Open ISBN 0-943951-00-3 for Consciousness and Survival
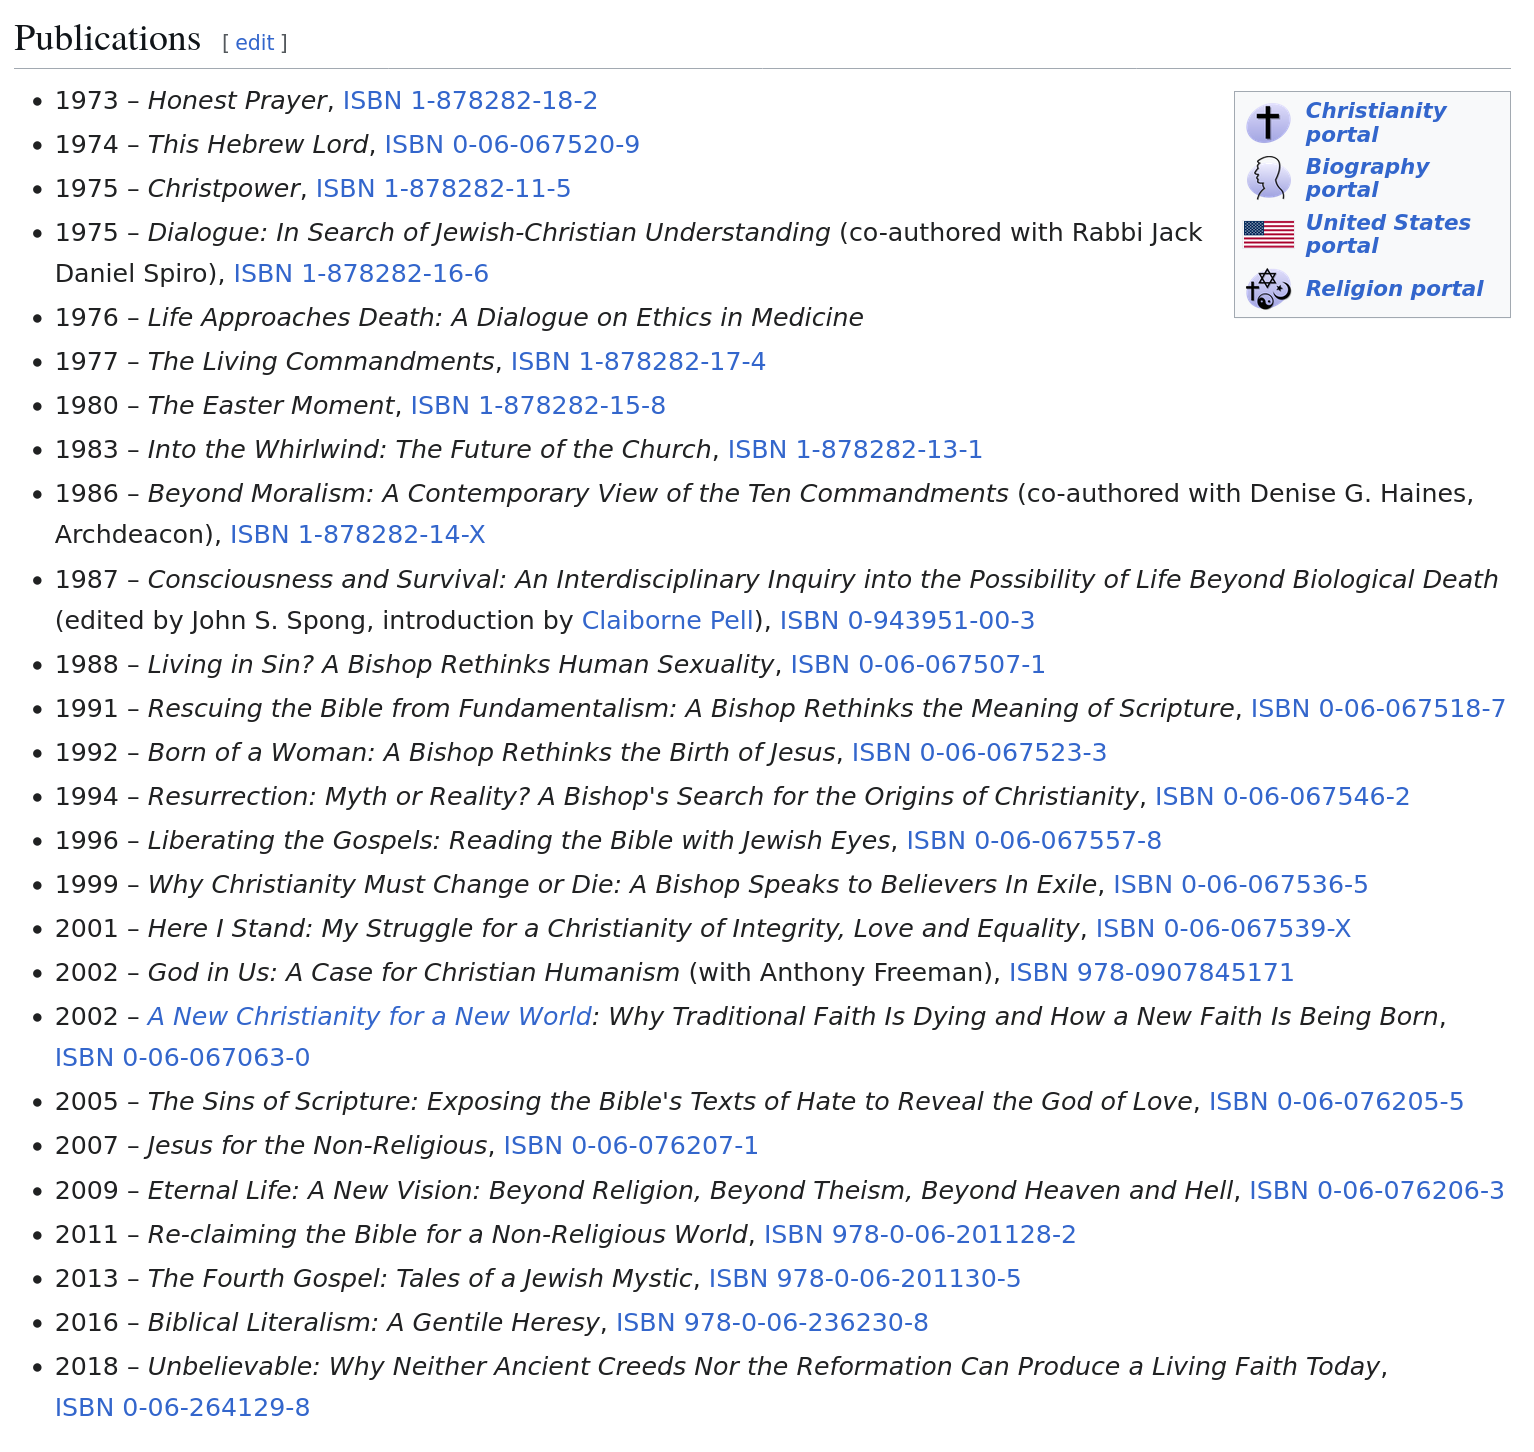 coord(907,621)
